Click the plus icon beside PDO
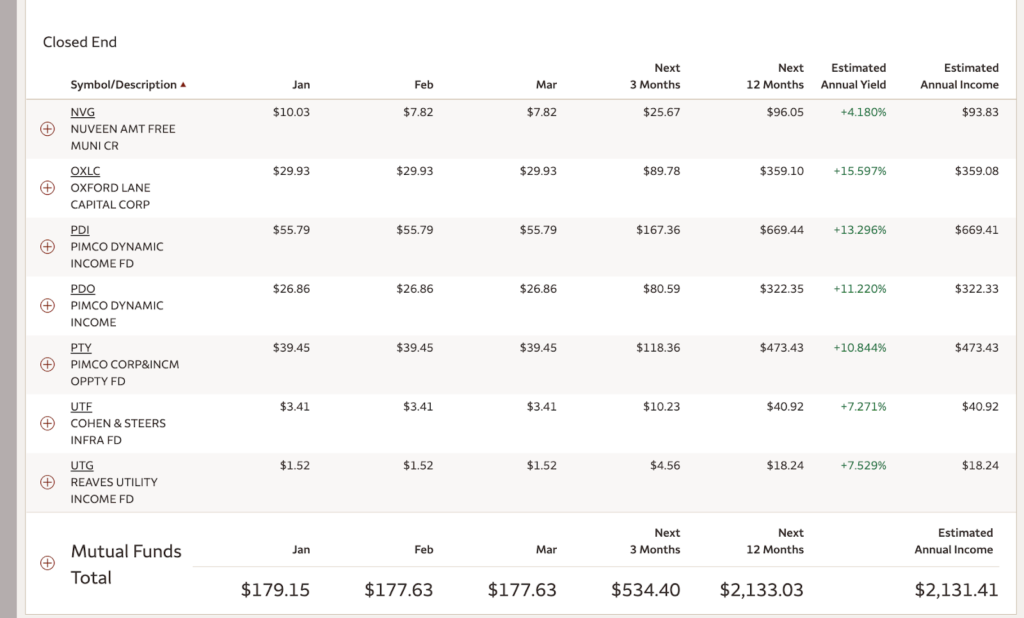 [x=47, y=306]
